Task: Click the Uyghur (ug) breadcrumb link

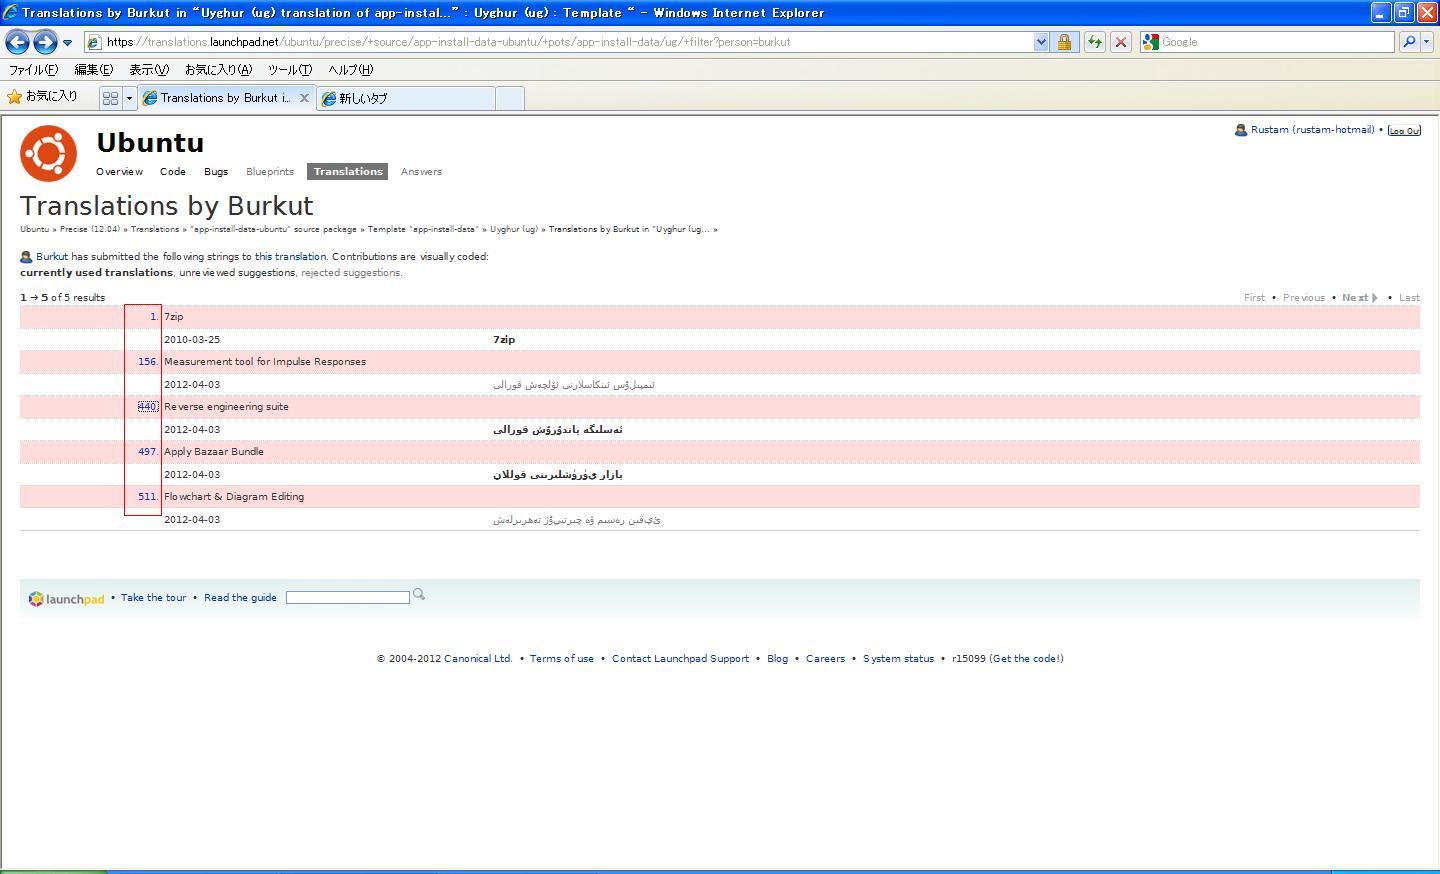Action: click(514, 229)
